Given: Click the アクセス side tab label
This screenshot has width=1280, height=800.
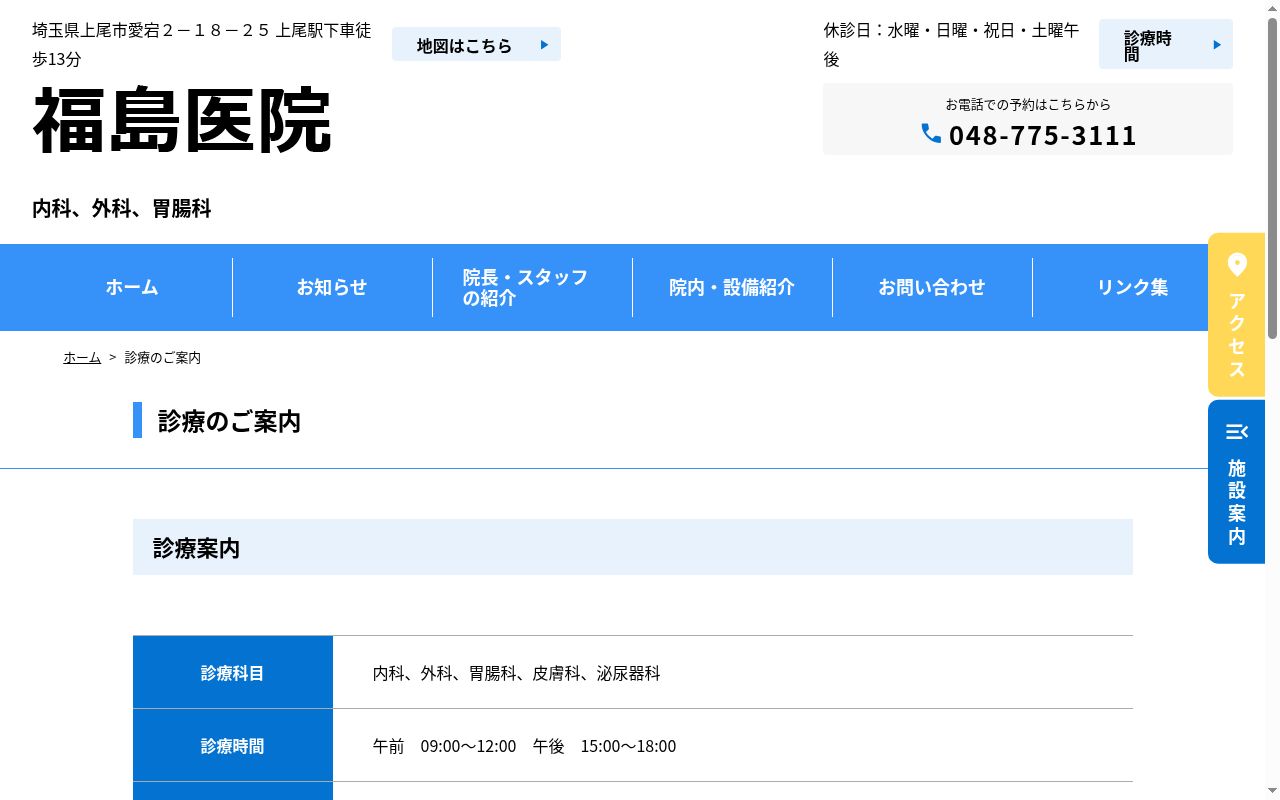Looking at the screenshot, I should point(1237,335).
